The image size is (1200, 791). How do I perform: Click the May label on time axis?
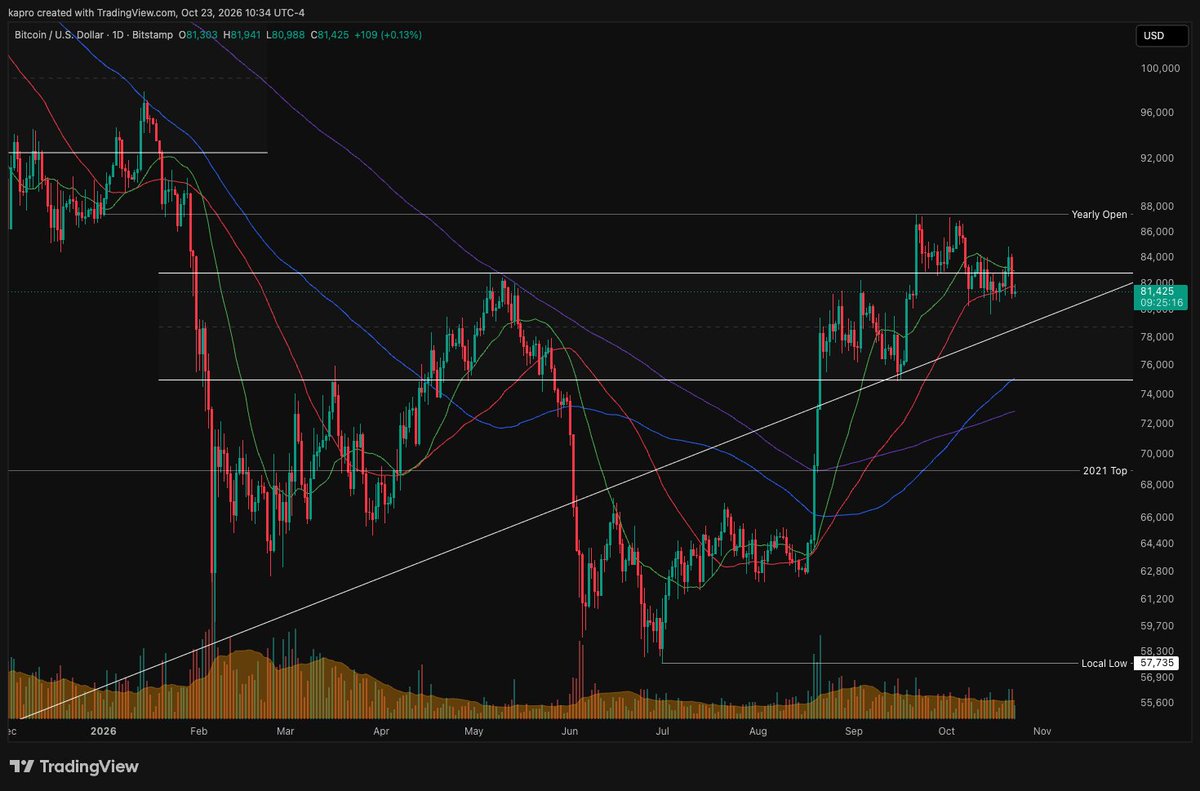pos(474,731)
